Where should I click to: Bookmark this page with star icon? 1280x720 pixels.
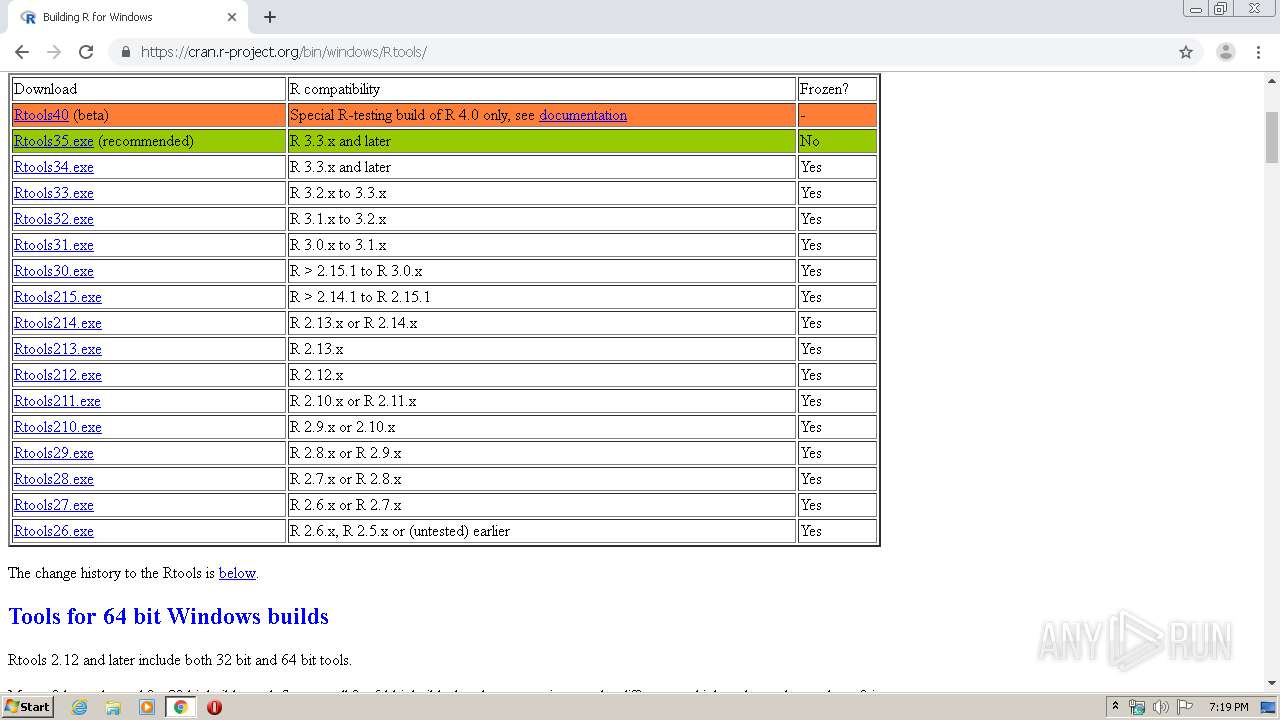click(x=1186, y=52)
